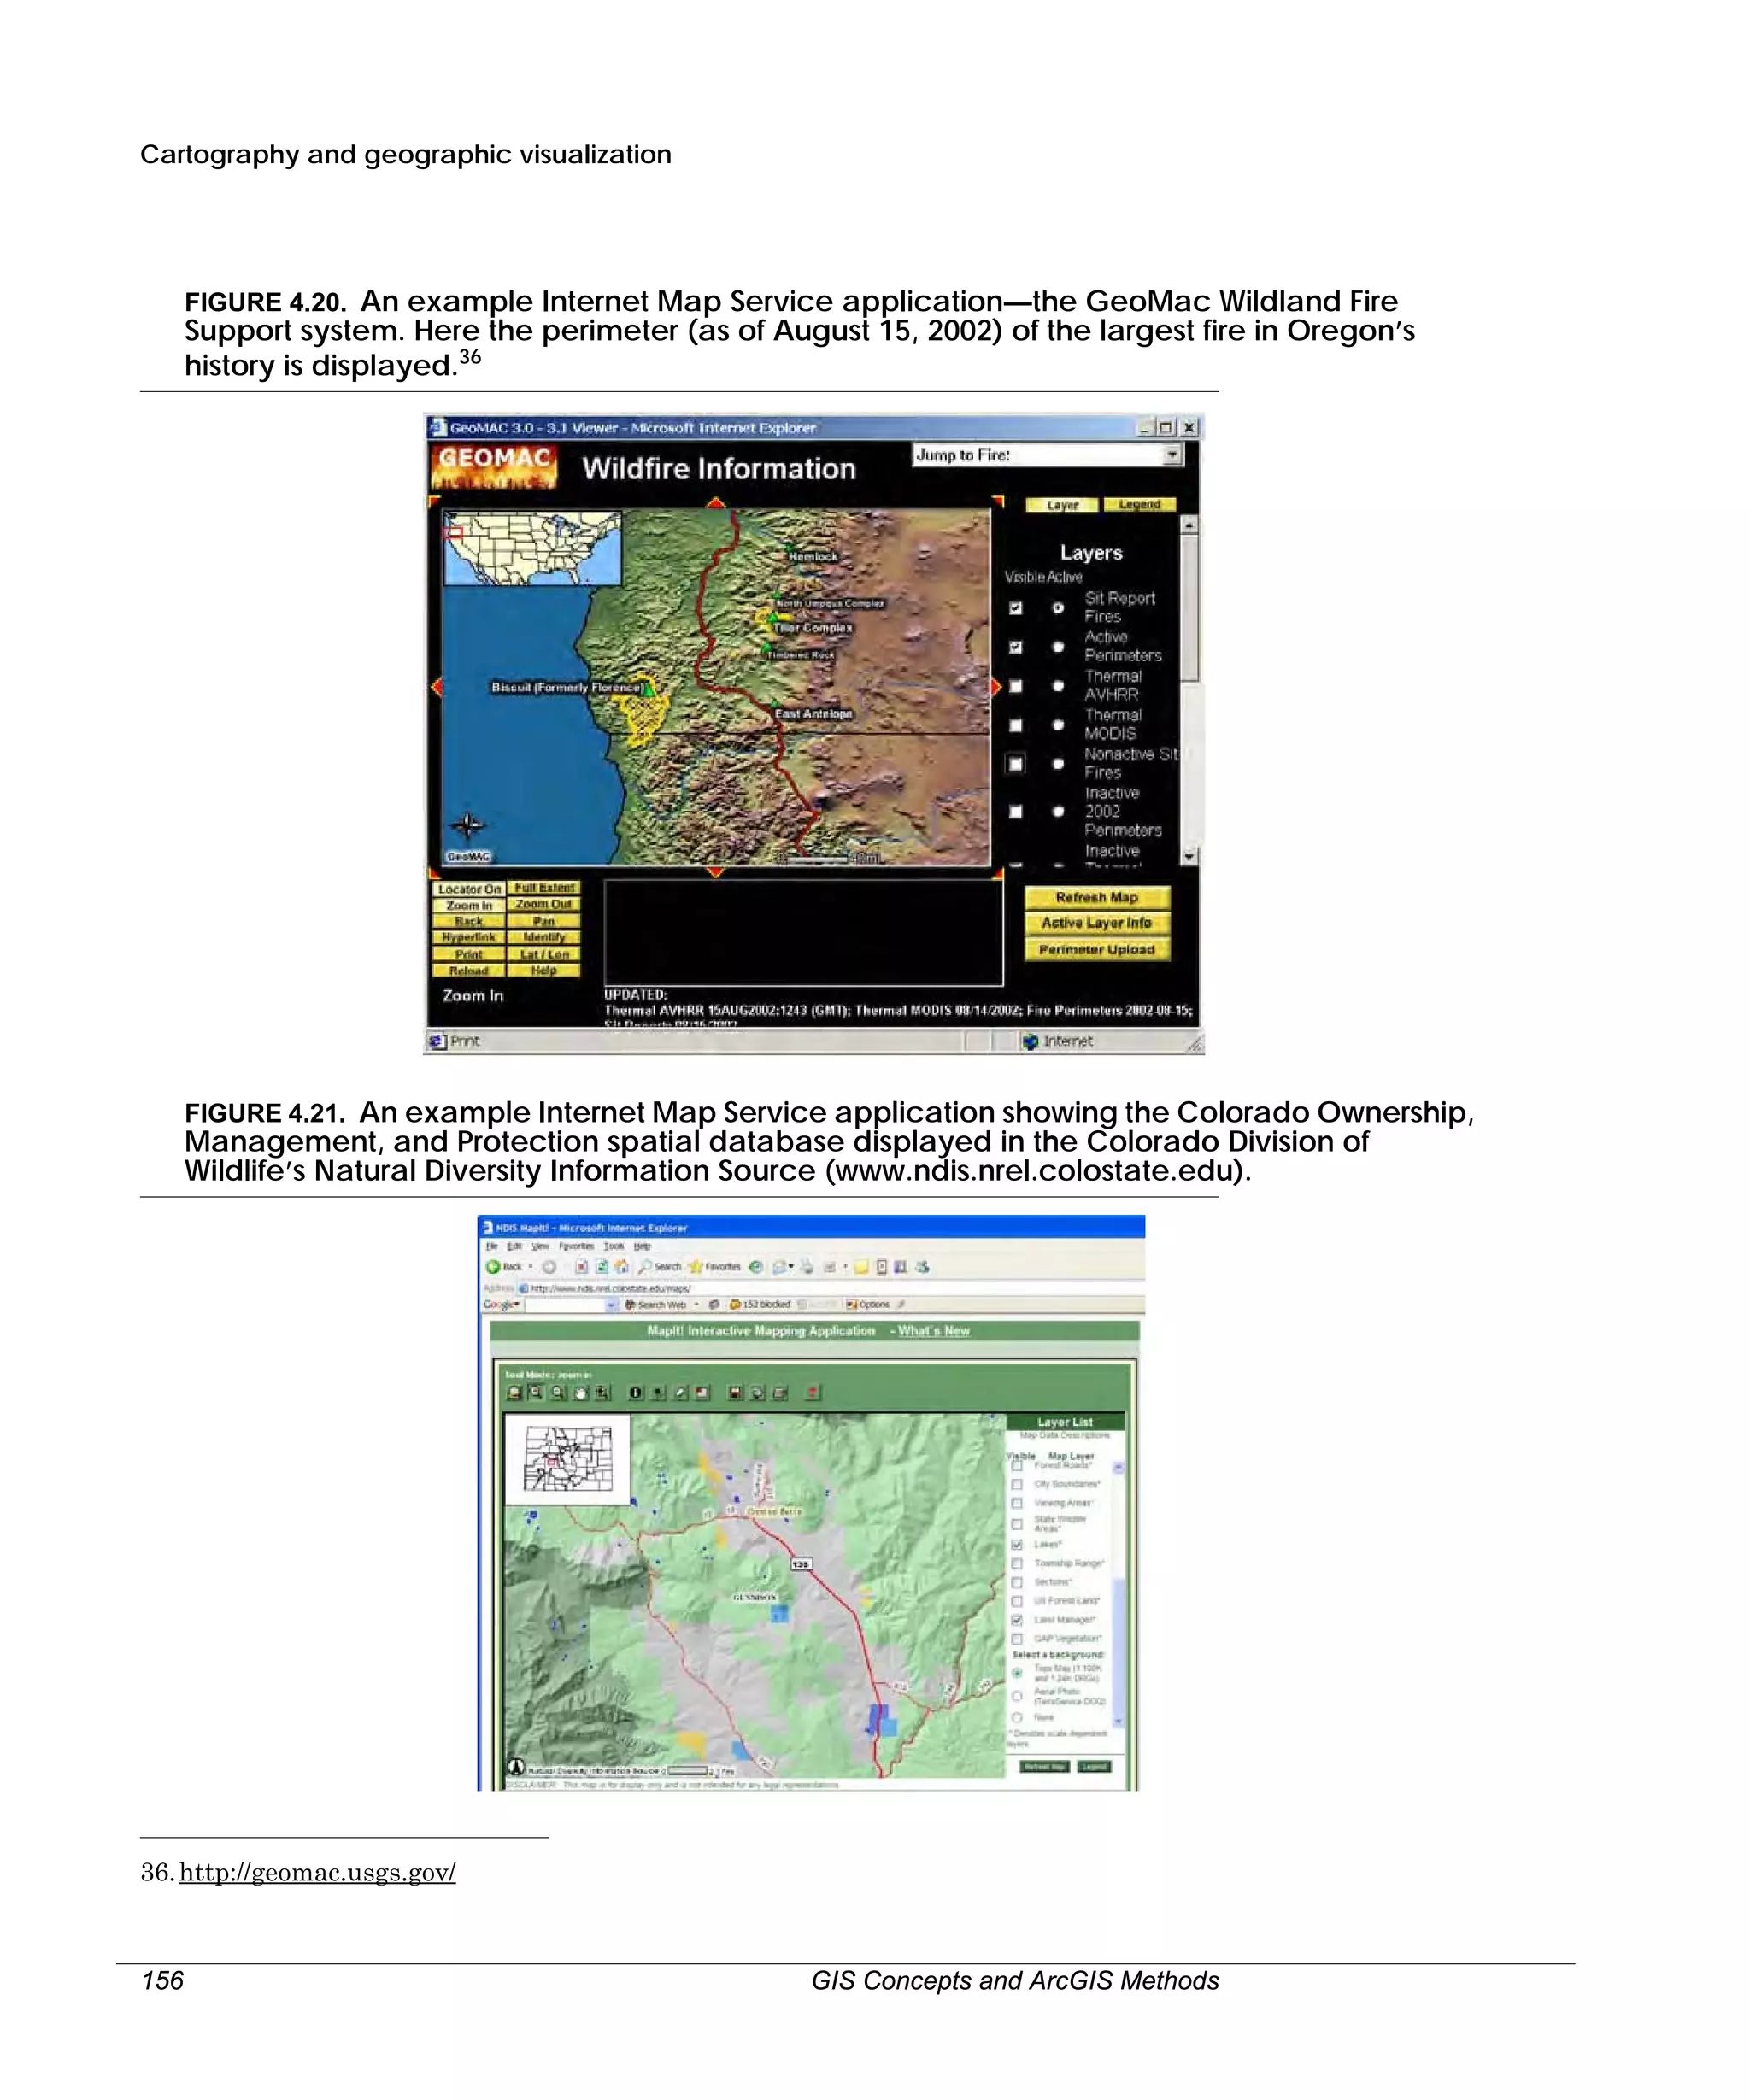Viewport: 1750px width, 2100px height.
Task: Click the Perimeter Upload button
Action: coord(1096,950)
